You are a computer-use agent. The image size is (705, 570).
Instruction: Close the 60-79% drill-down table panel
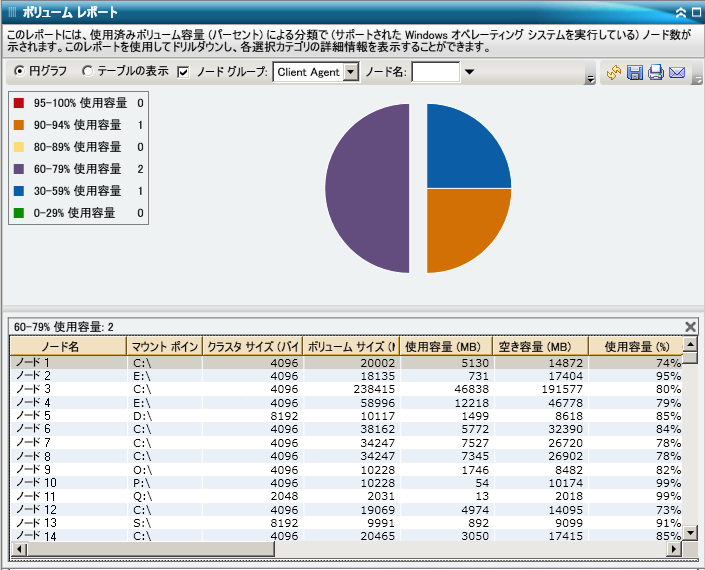coord(690,326)
